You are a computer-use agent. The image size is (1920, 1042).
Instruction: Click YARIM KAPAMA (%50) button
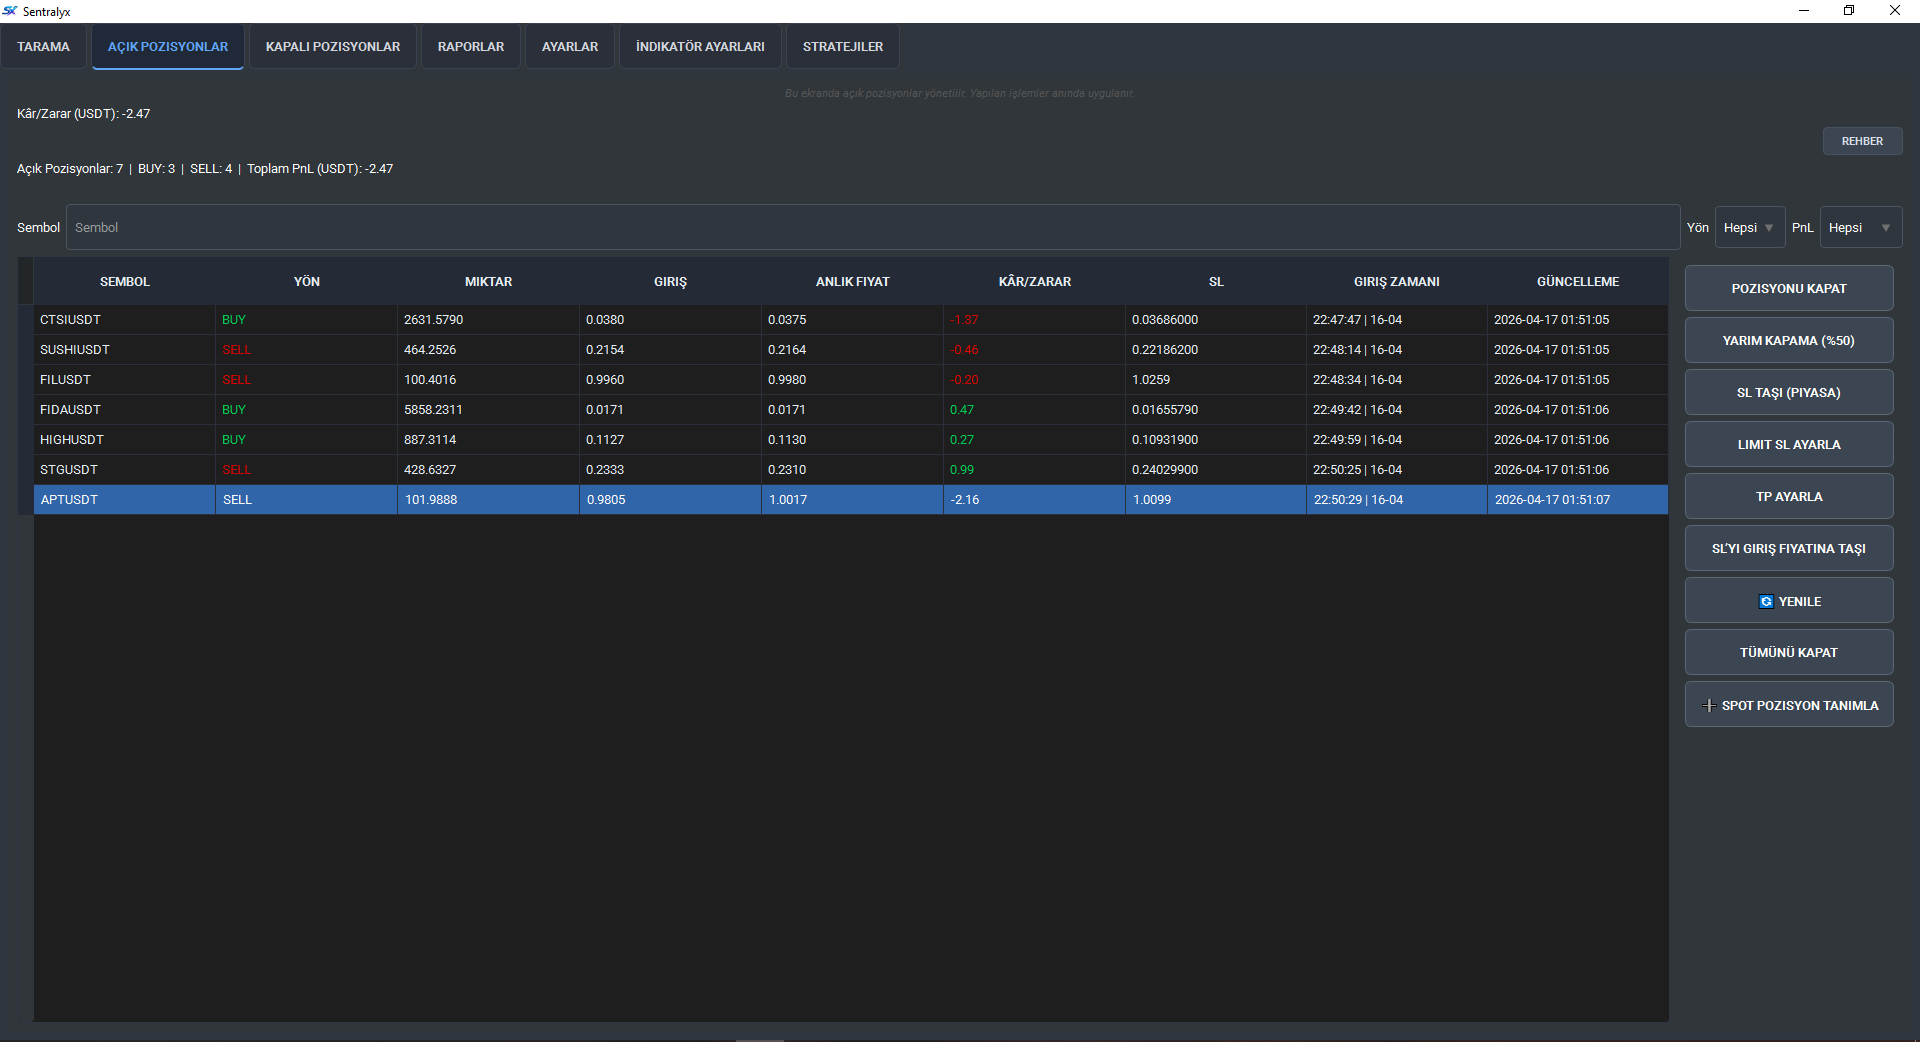1788,341
